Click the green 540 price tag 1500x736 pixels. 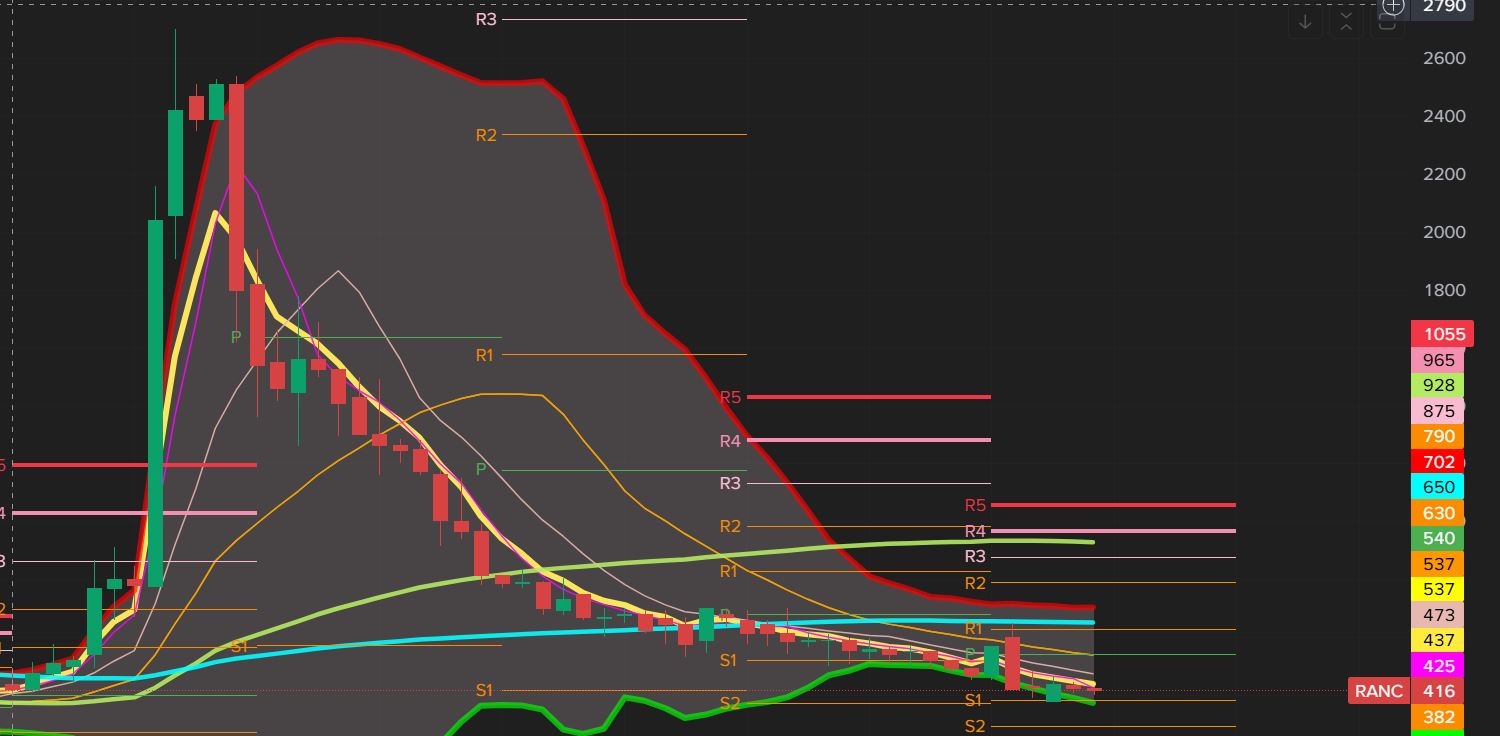[x=1438, y=538]
